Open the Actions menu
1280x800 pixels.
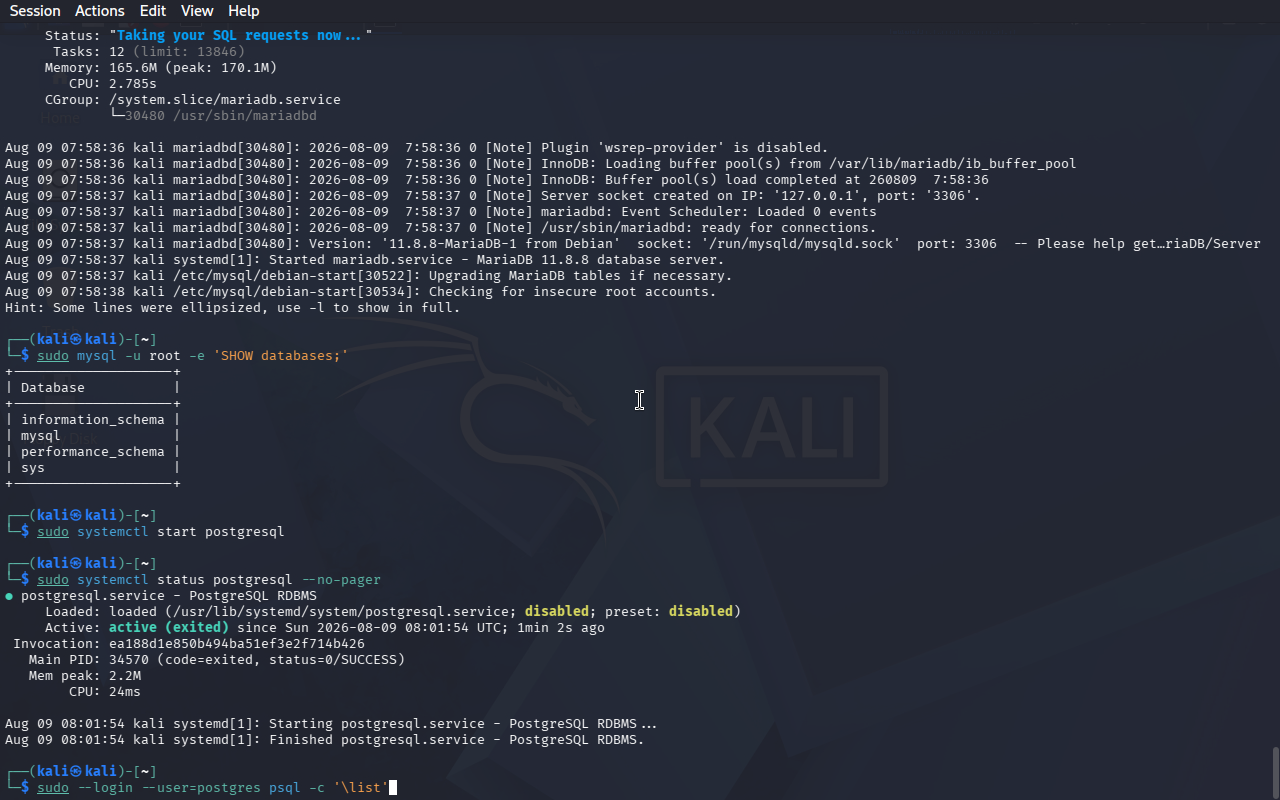click(100, 11)
